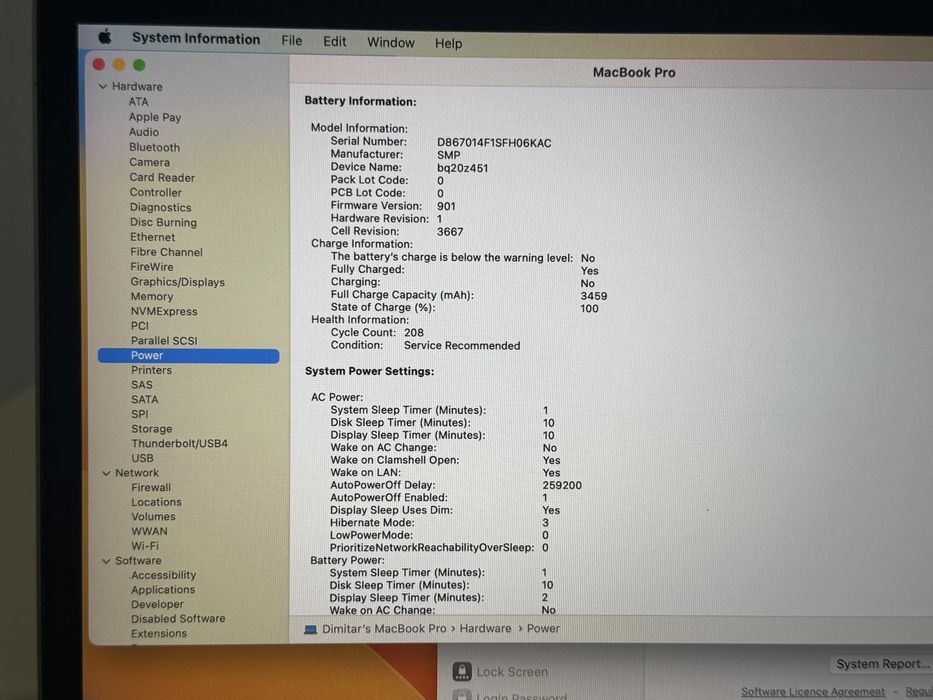Select SPI in the sidebar
Image resolution: width=933 pixels, height=700 pixels.
[140, 414]
